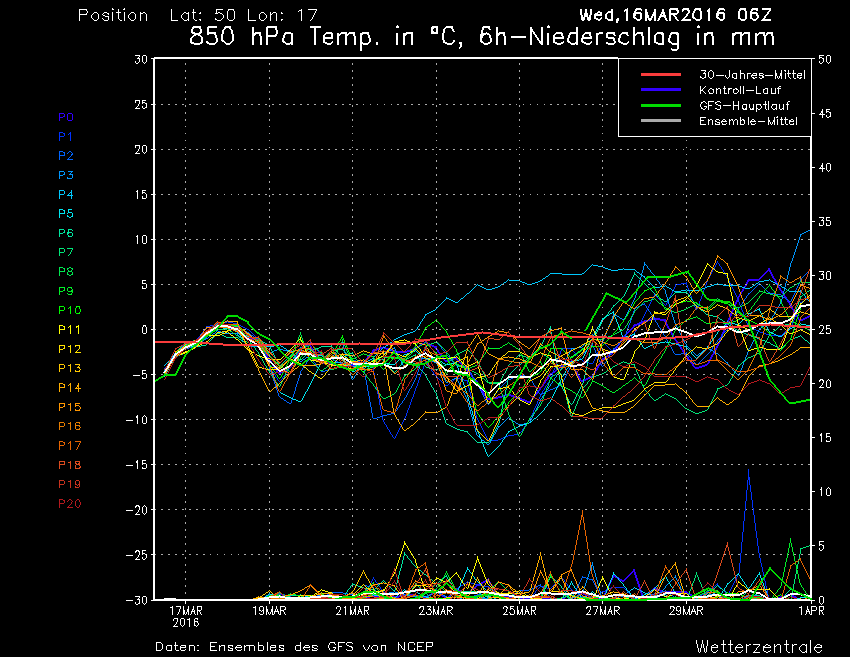850x657 pixels.
Task: Click the P15 ensemble member label
Action: [70, 407]
